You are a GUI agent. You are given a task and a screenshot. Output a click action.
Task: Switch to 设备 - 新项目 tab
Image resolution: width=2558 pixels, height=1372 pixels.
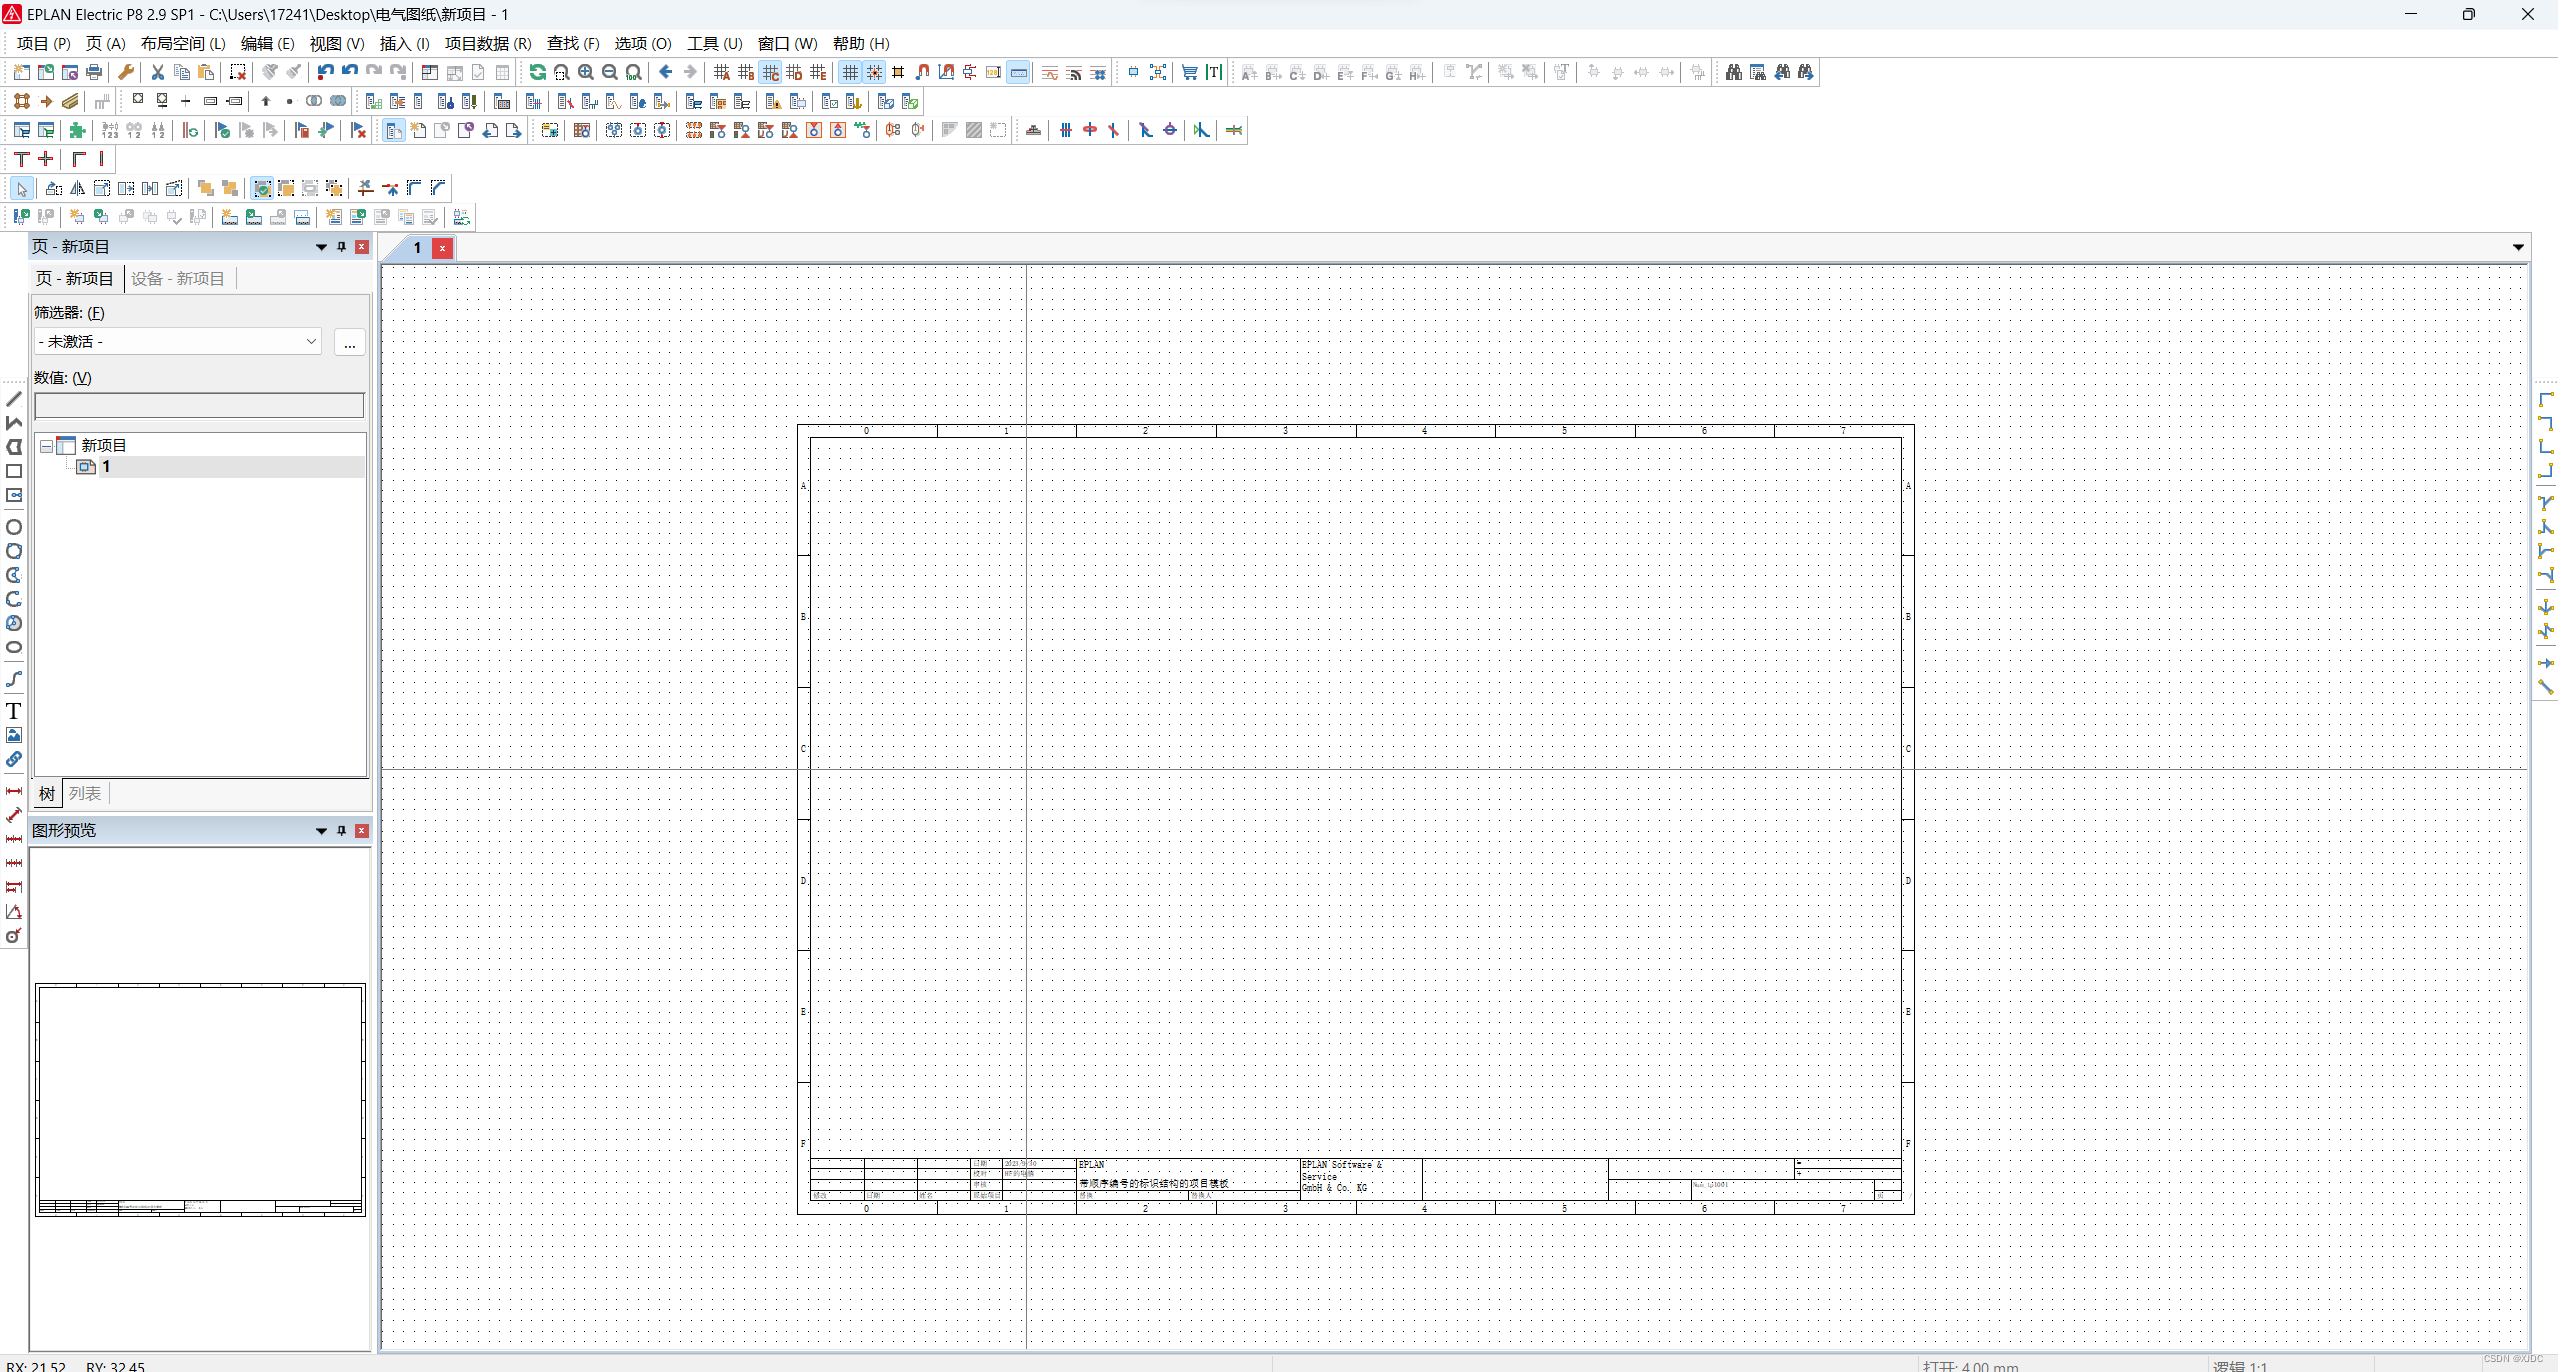[x=178, y=279]
